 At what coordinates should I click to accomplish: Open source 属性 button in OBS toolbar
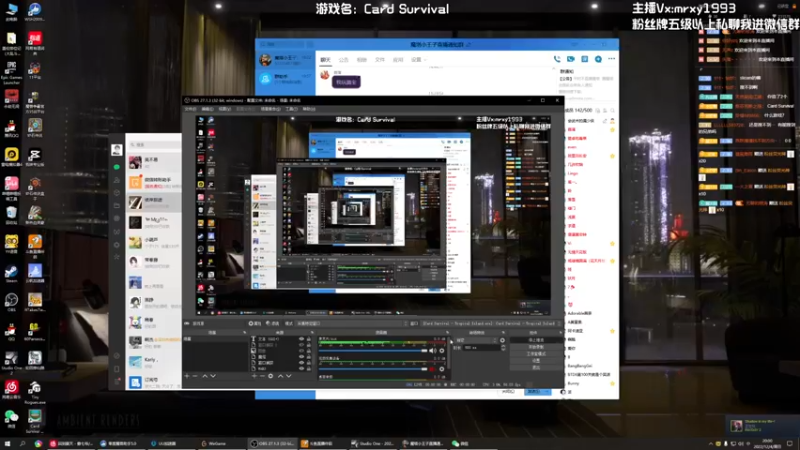click(255, 323)
